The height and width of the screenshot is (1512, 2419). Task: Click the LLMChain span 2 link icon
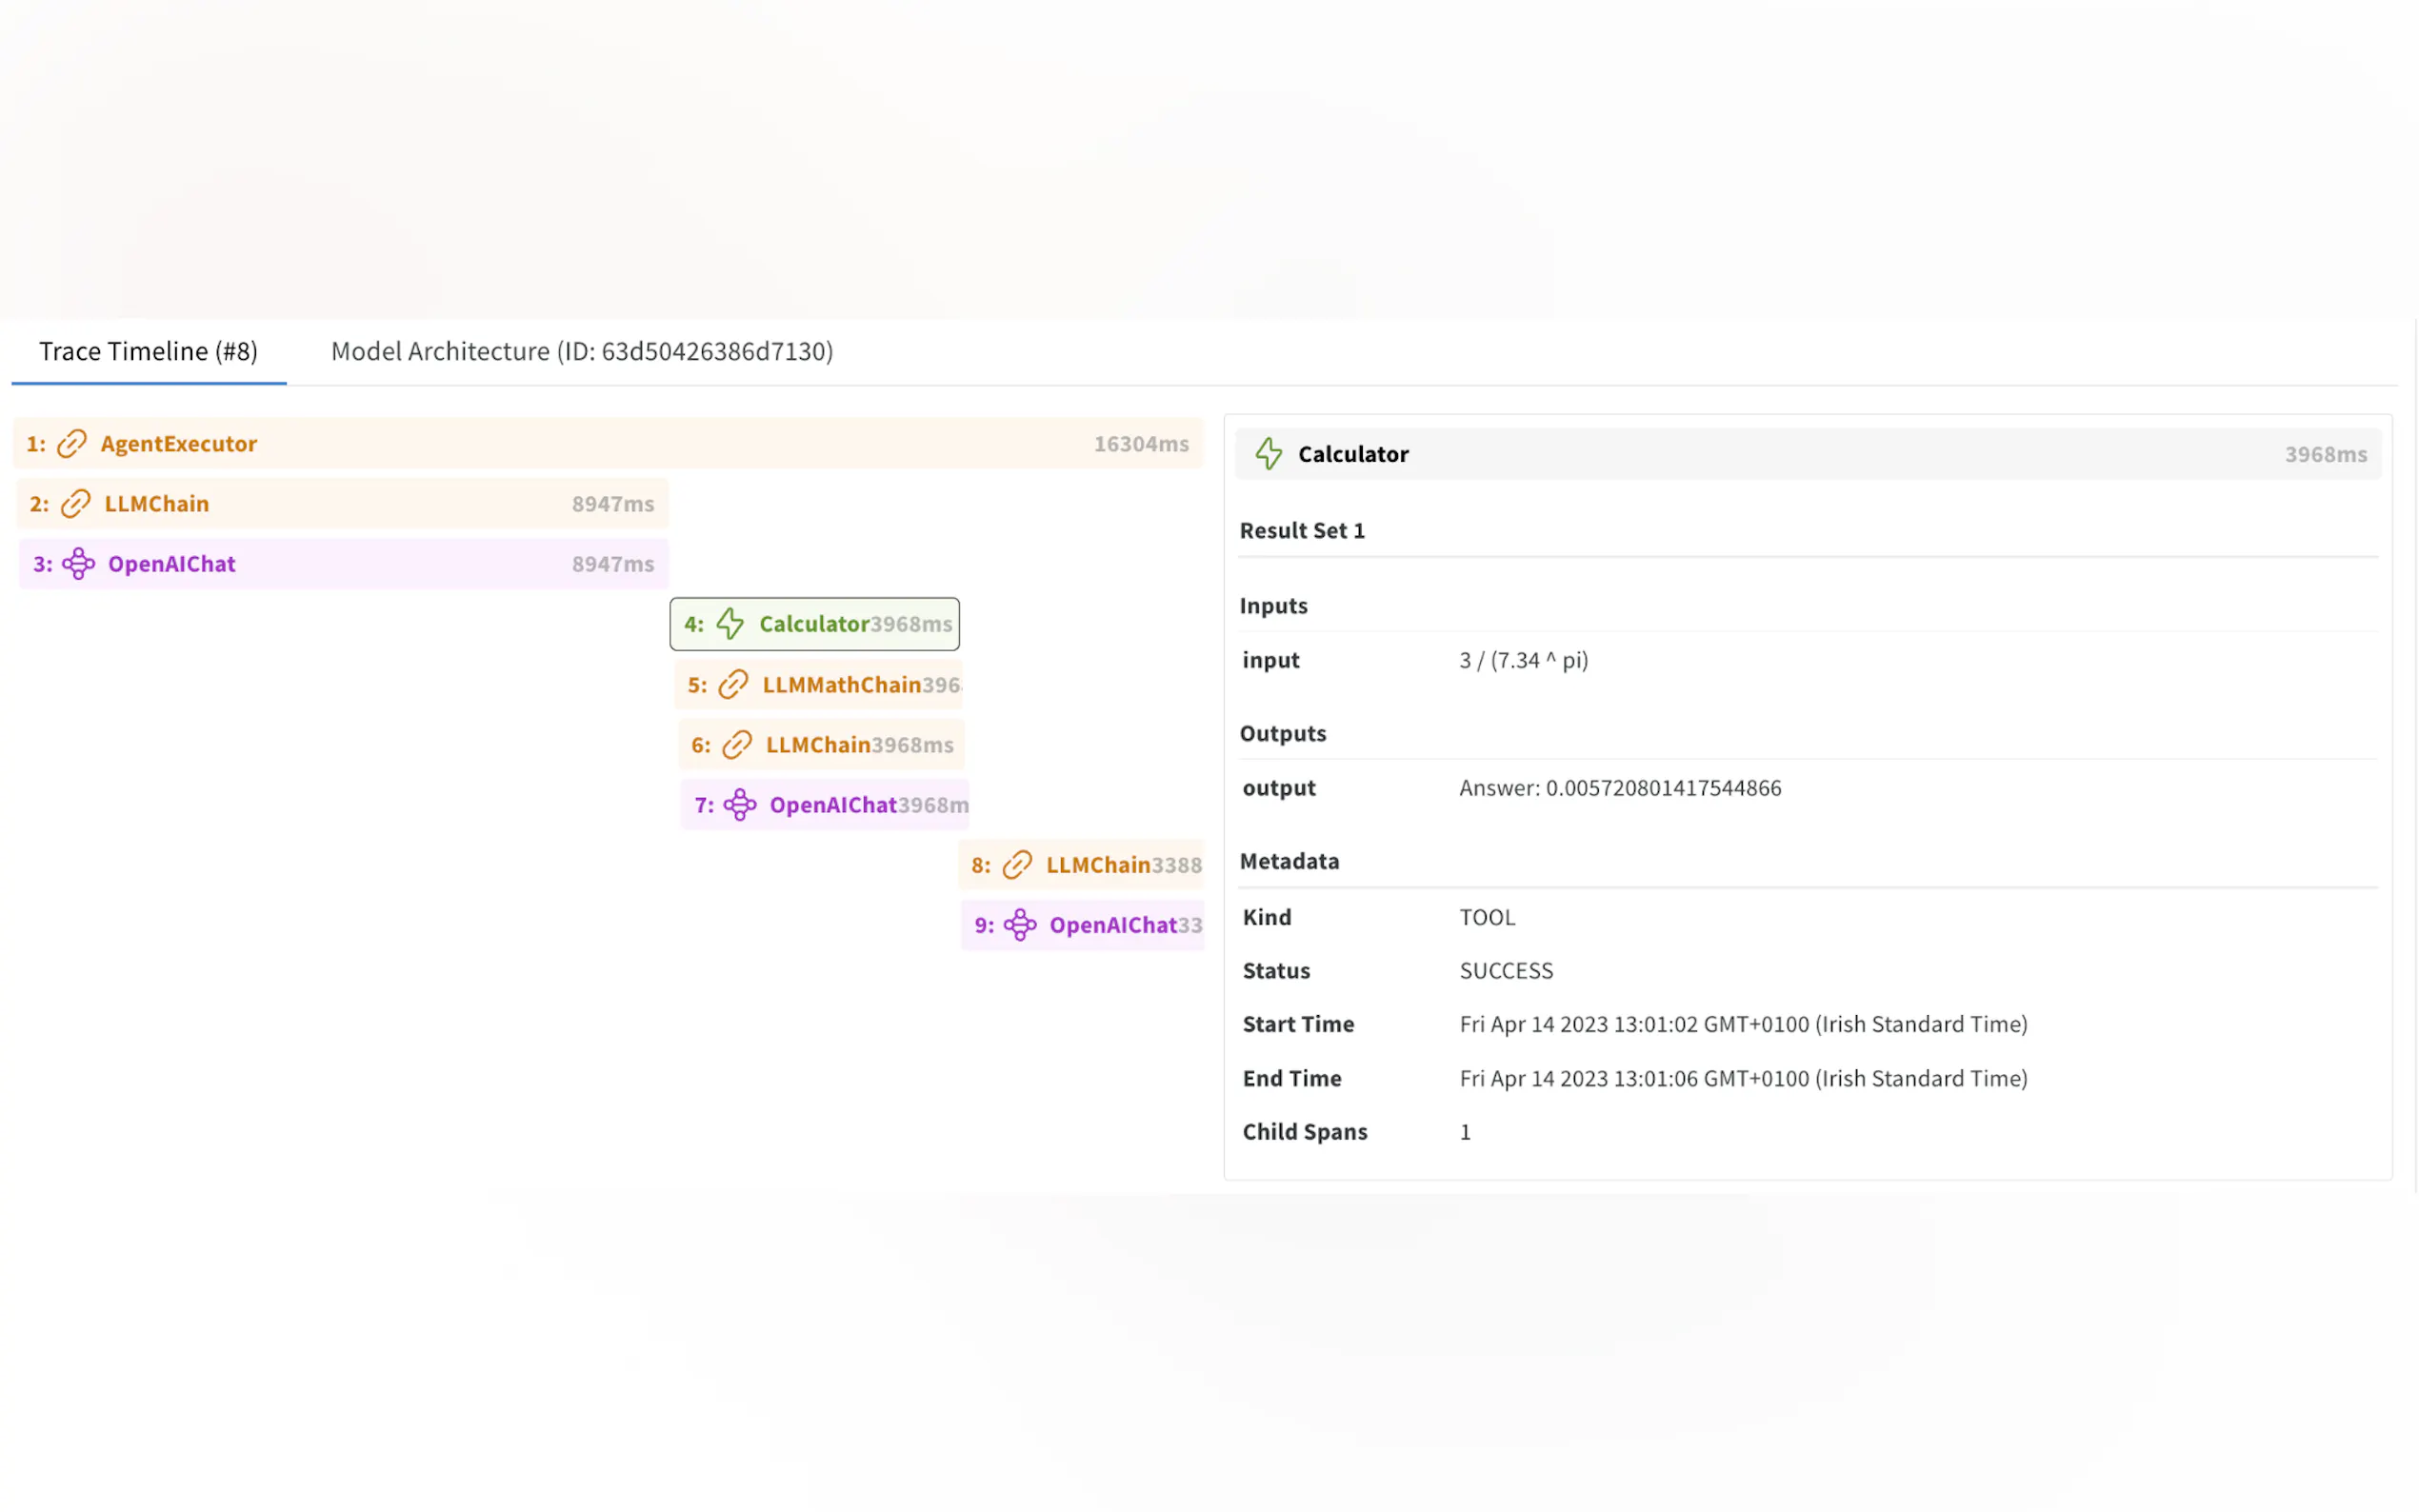pyautogui.click(x=76, y=503)
